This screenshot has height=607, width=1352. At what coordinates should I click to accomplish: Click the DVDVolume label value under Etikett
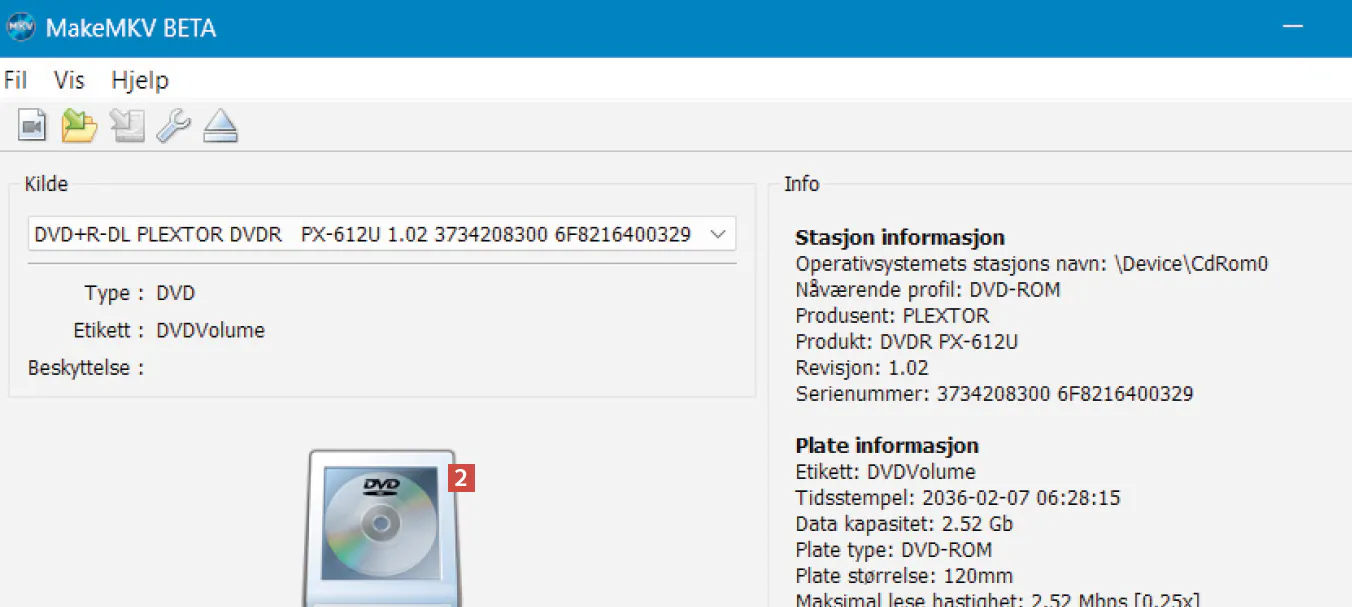point(211,330)
